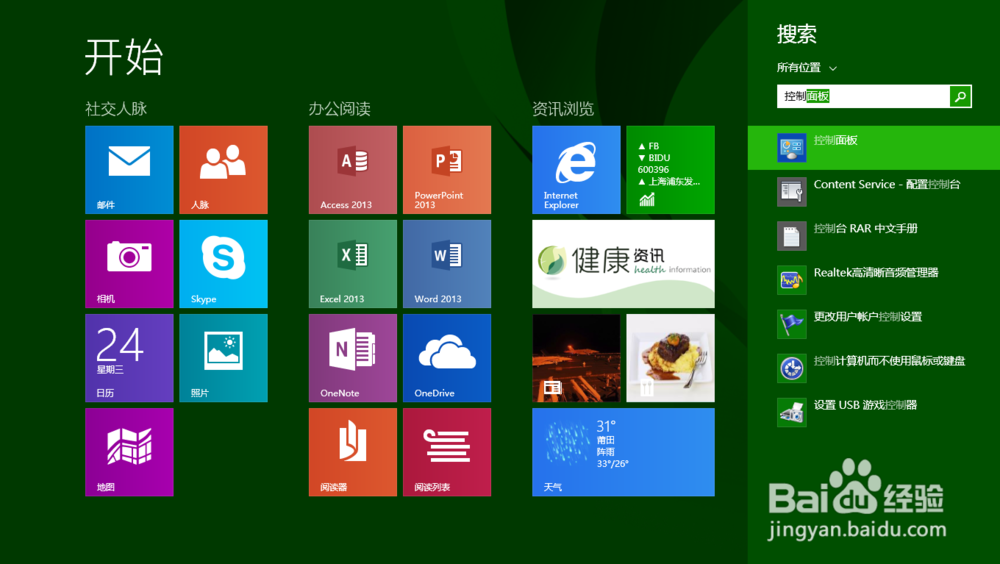Select 设置 USB 游戏控制器 result

pyautogui.click(x=874, y=412)
